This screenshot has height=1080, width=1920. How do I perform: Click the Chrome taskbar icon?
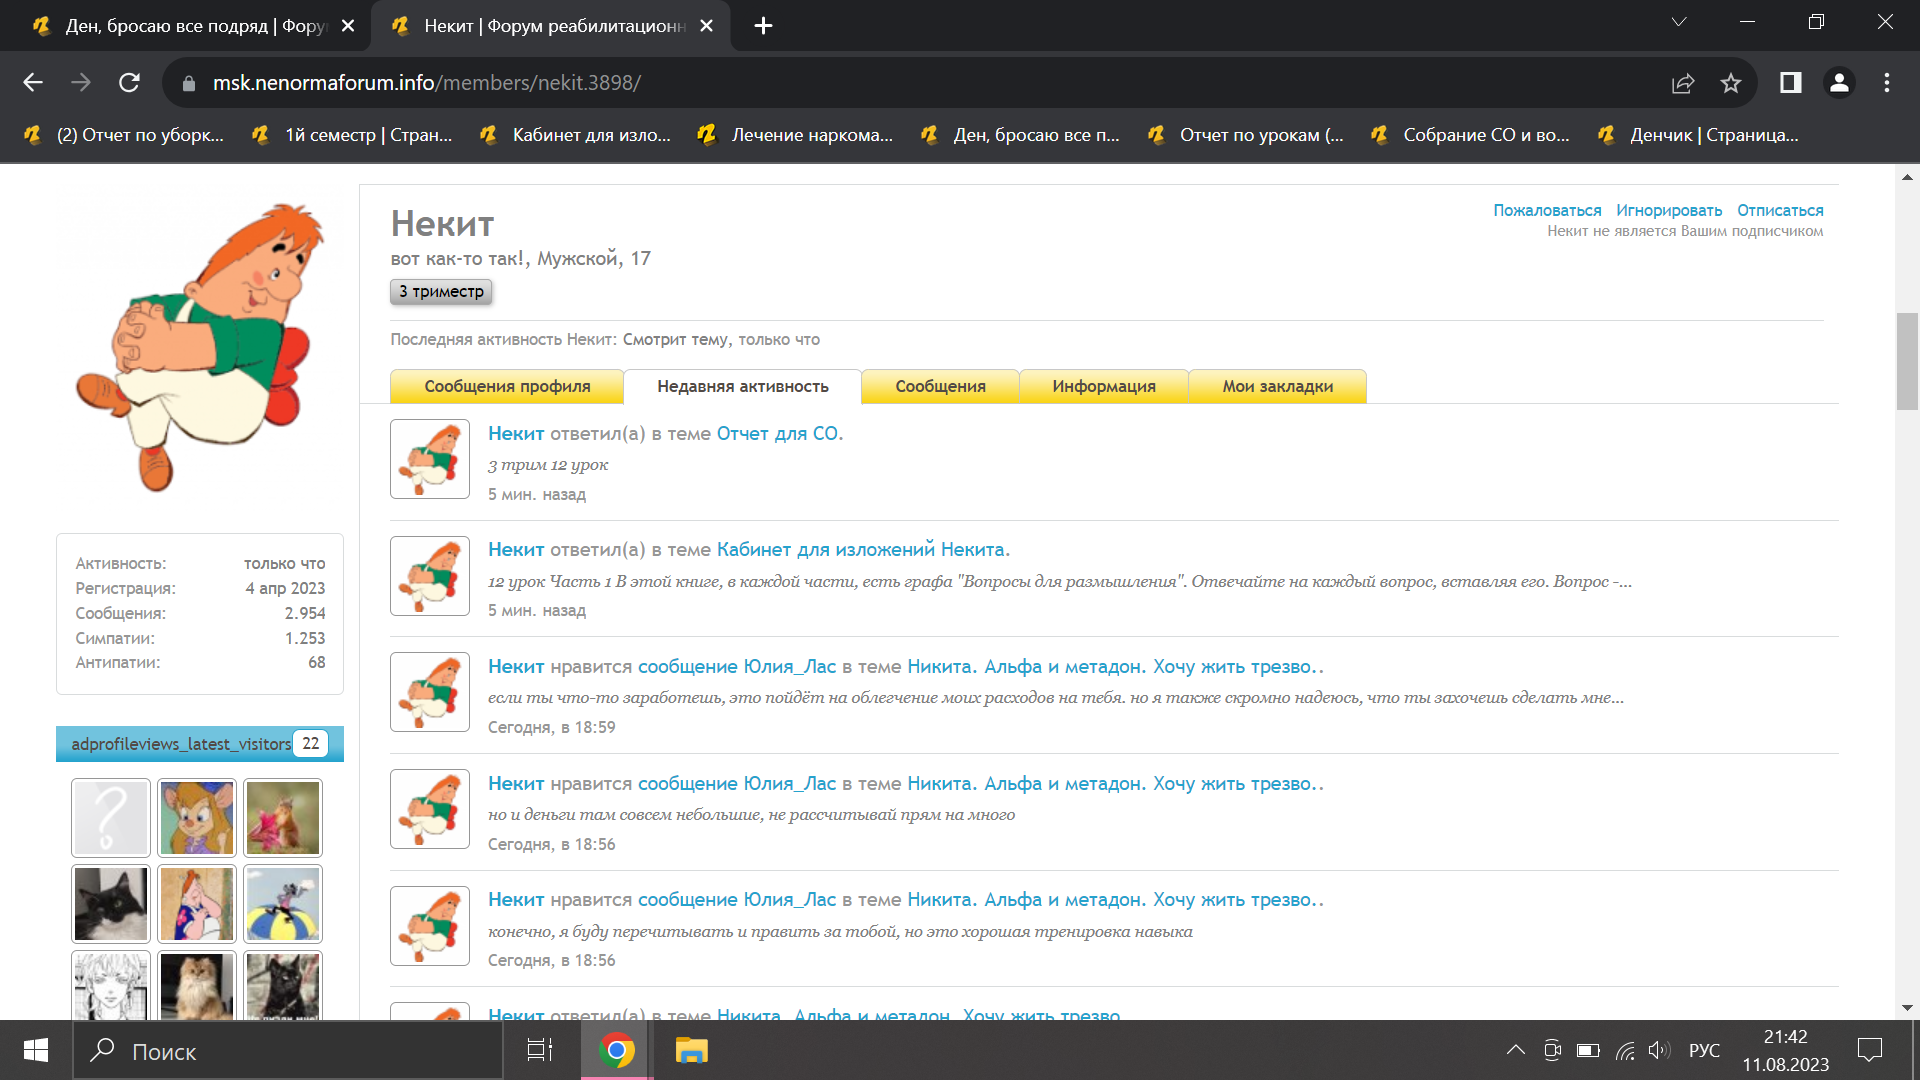coord(617,1051)
